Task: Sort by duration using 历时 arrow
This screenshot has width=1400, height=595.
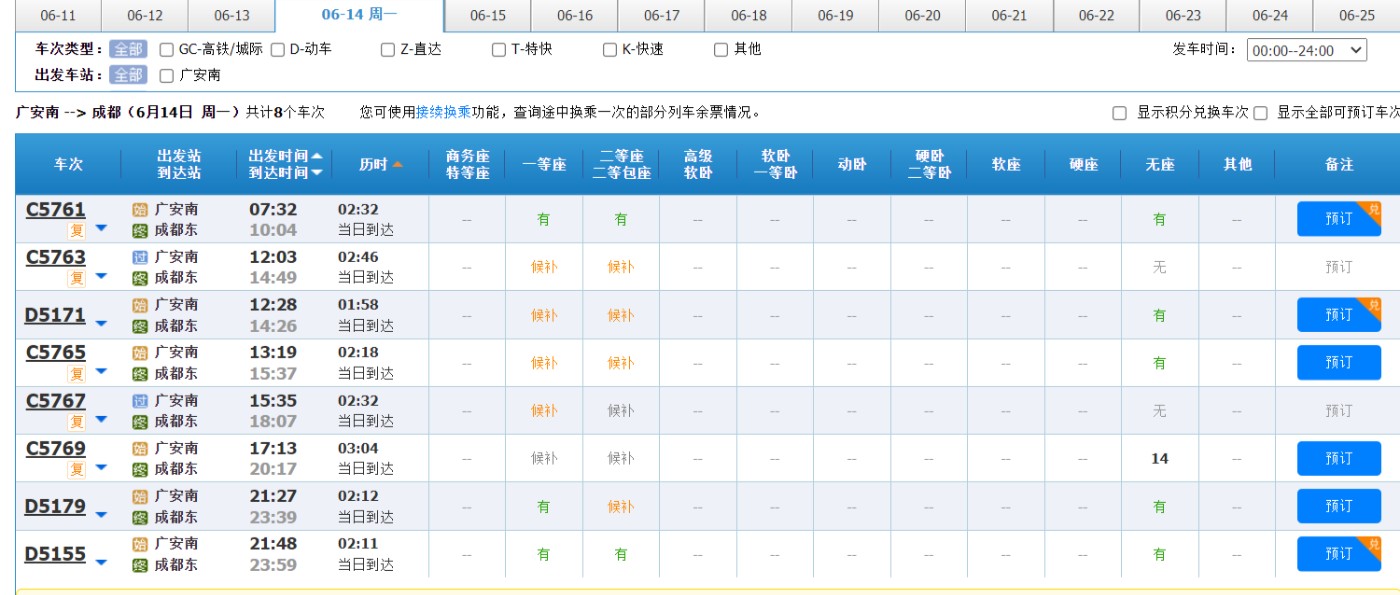Action: (397, 164)
